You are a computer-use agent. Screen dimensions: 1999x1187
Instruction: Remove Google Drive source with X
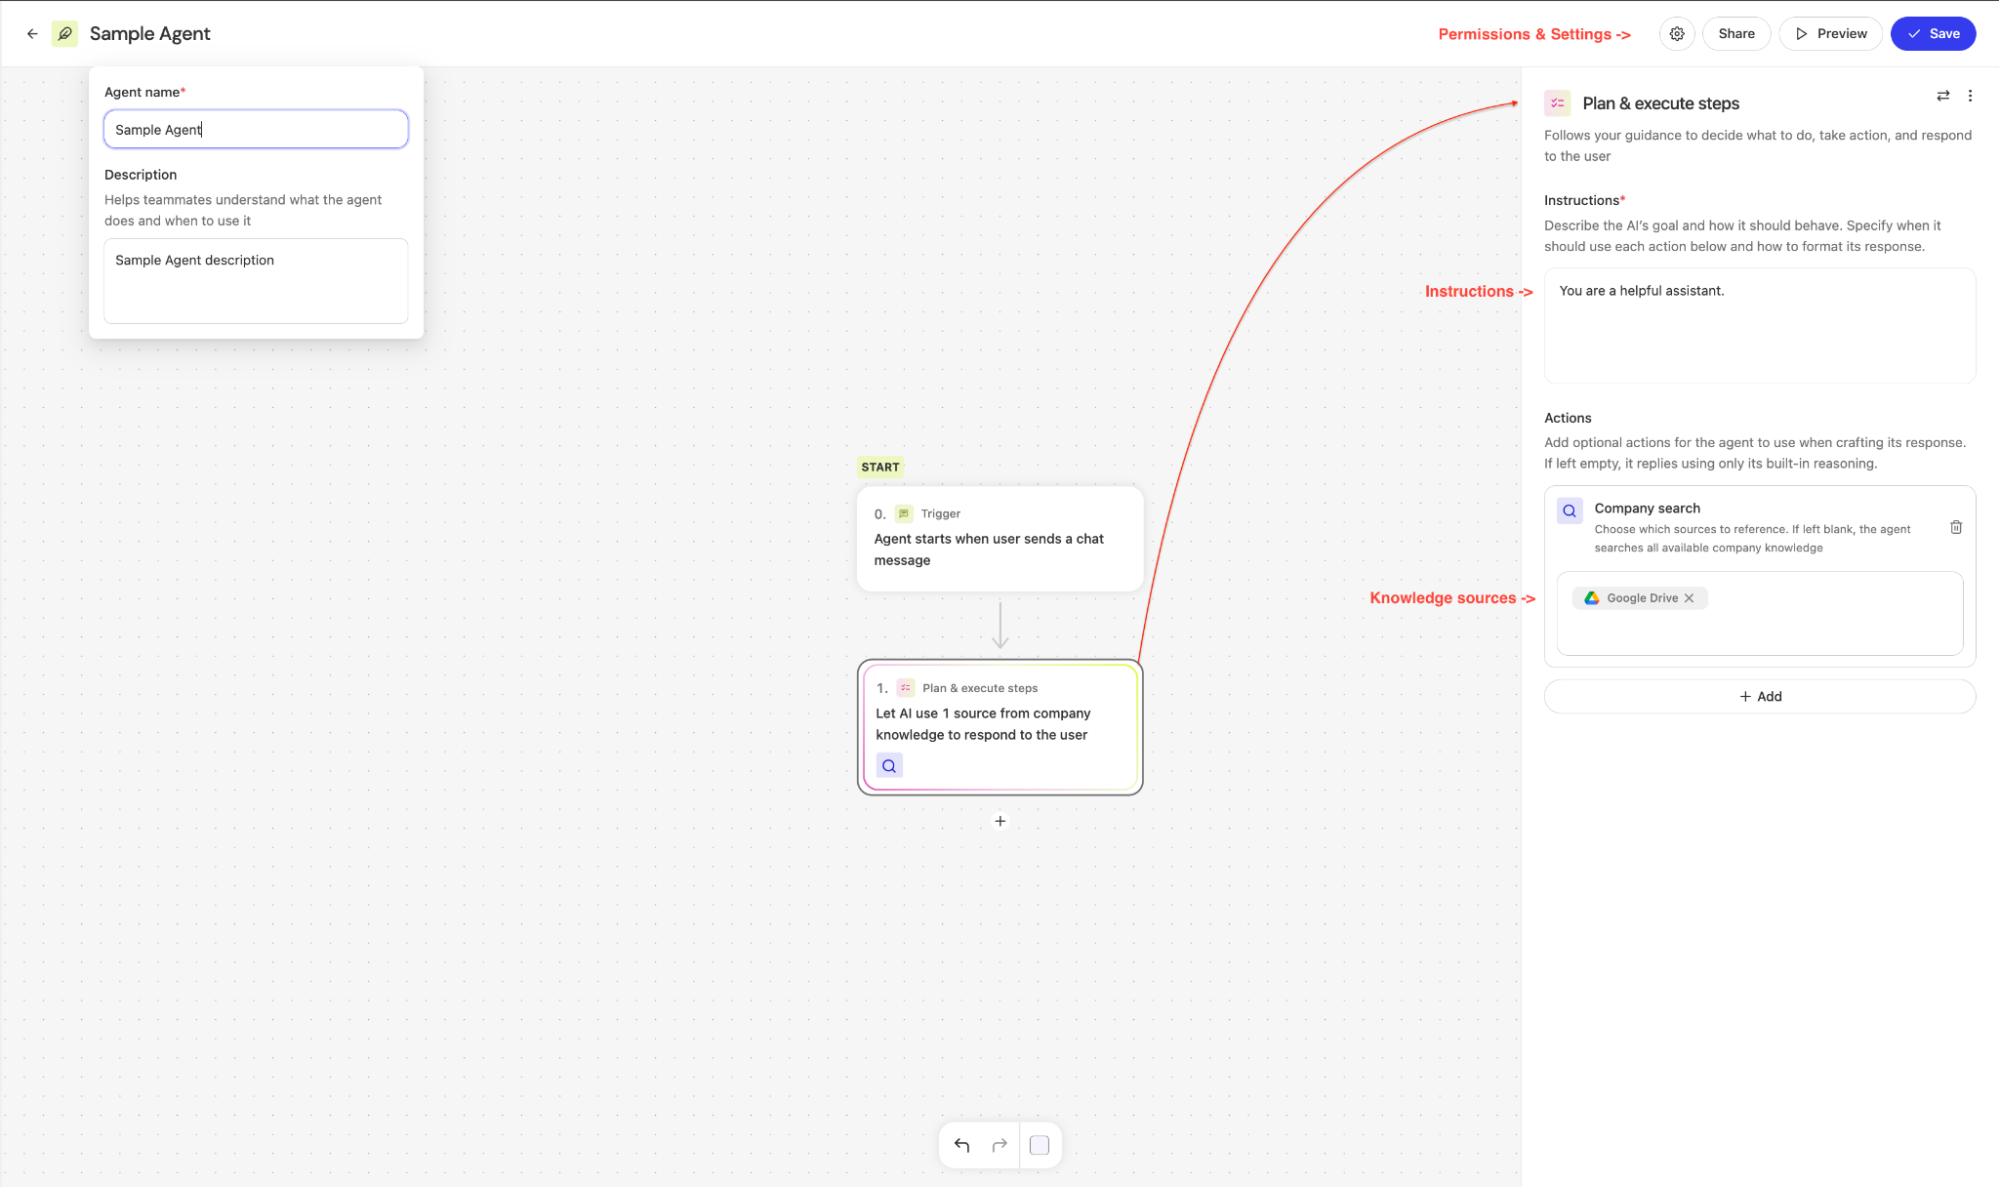(1689, 598)
